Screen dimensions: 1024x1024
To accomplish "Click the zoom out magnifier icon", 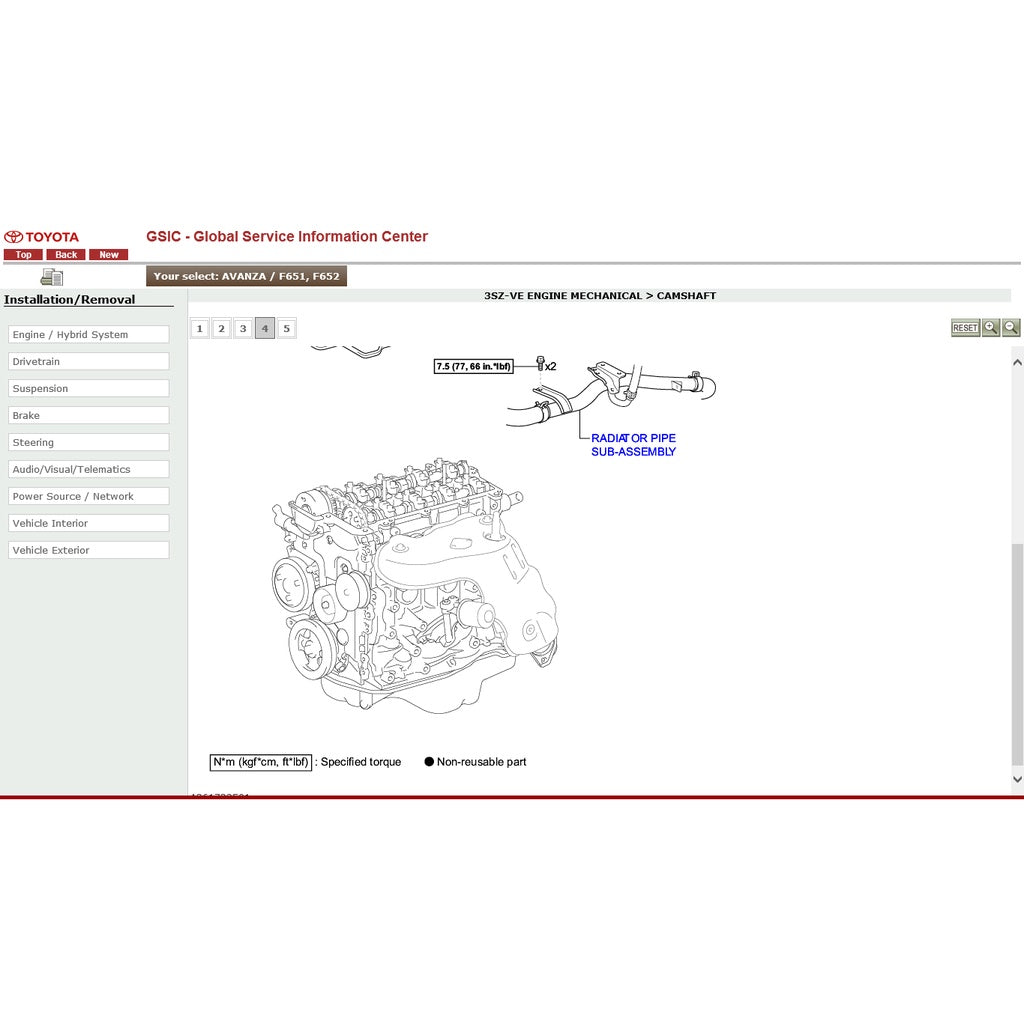I will [x=1010, y=327].
